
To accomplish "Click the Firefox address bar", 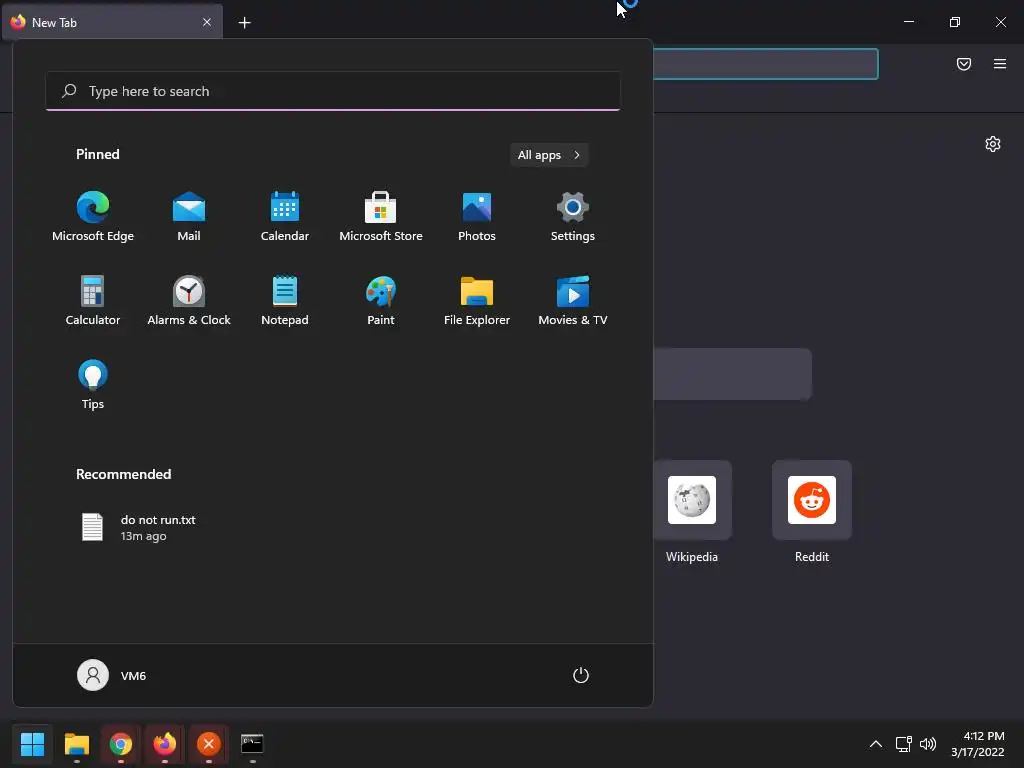I will [765, 64].
